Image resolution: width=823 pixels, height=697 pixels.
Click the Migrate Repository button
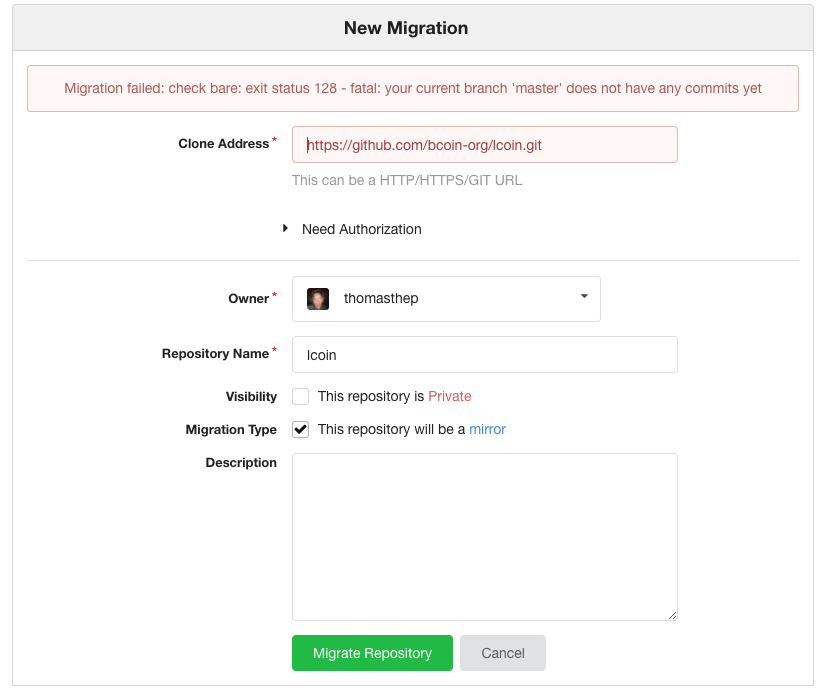tap(372, 653)
